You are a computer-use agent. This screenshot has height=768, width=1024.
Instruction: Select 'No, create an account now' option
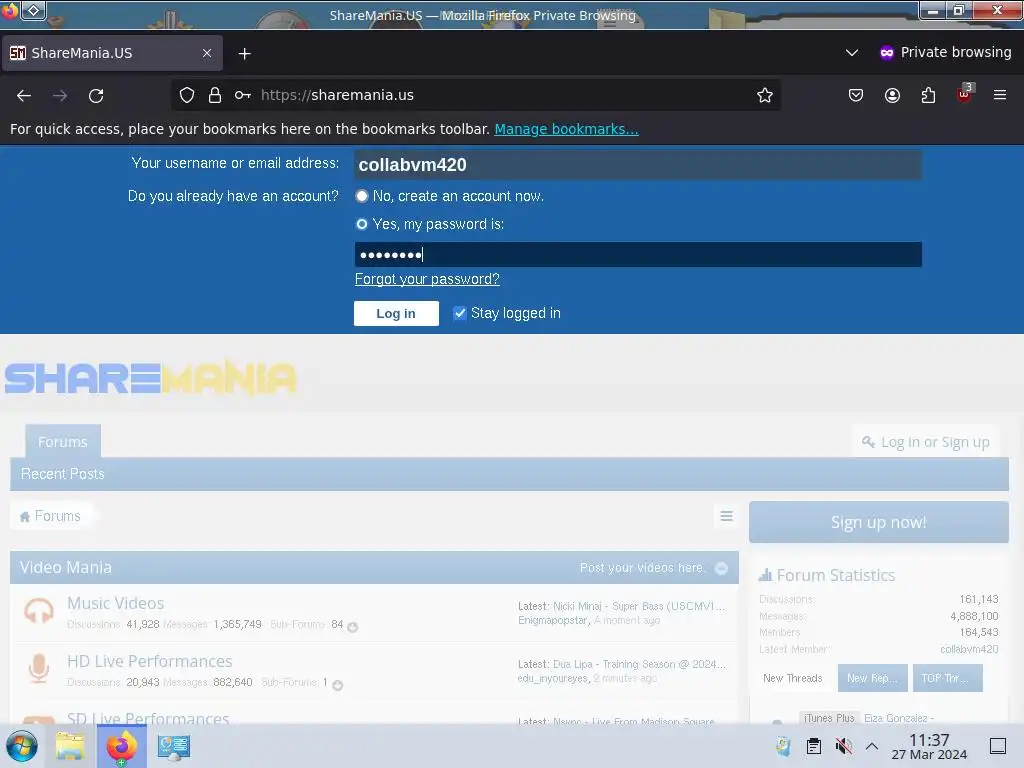click(x=361, y=196)
